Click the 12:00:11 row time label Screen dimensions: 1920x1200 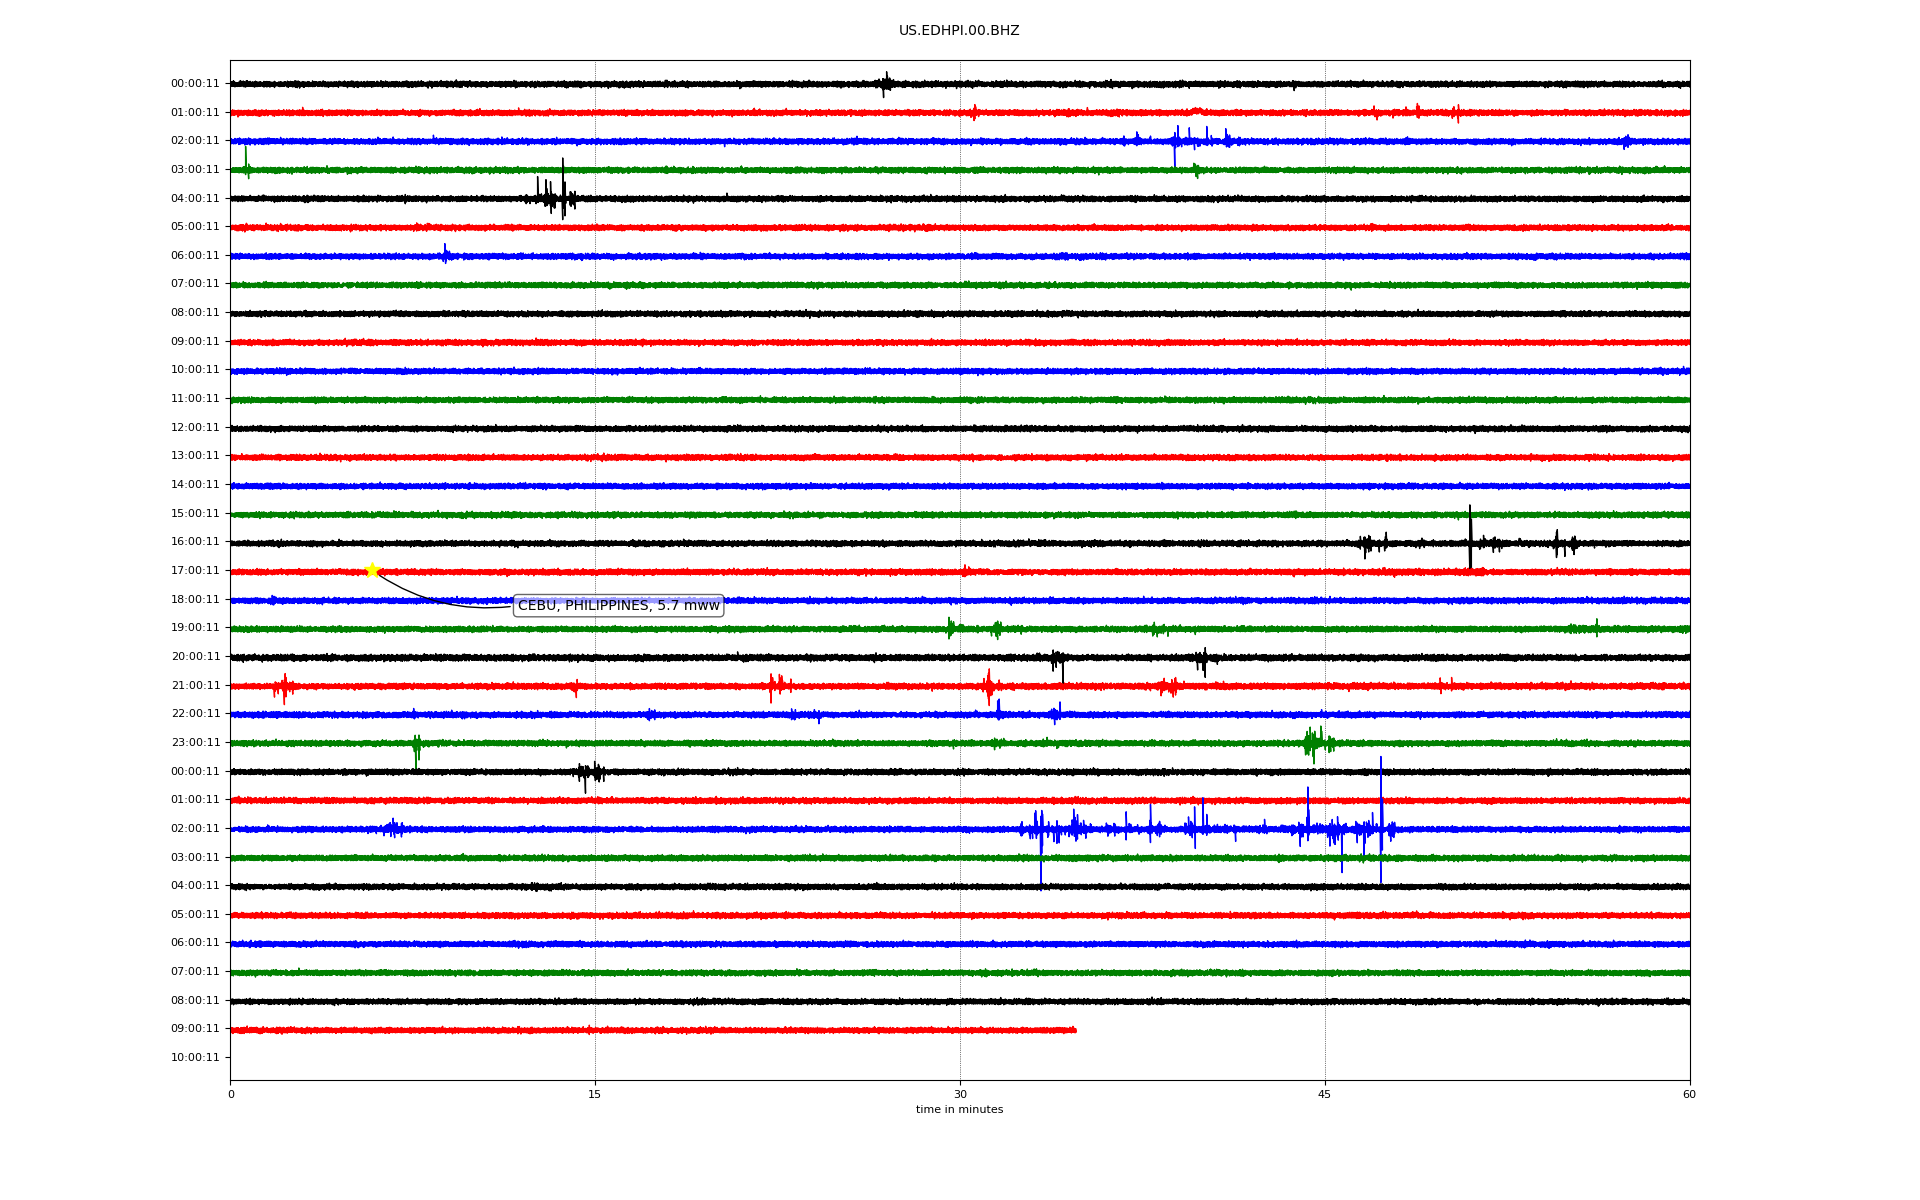pyautogui.click(x=195, y=428)
